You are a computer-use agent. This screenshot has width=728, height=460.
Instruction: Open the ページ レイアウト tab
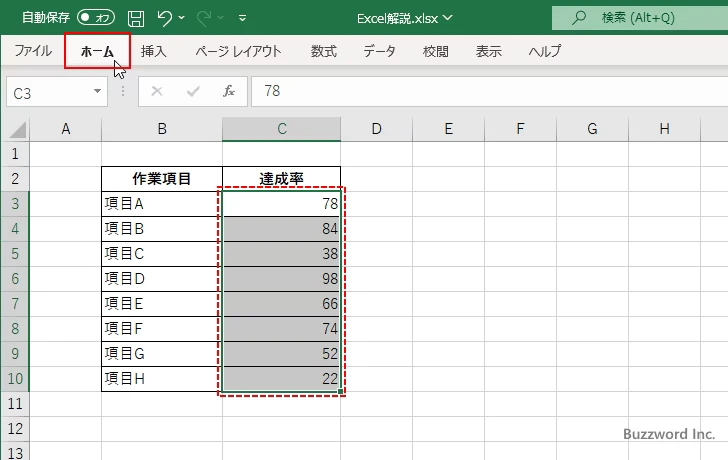pyautogui.click(x=238, y=51)
